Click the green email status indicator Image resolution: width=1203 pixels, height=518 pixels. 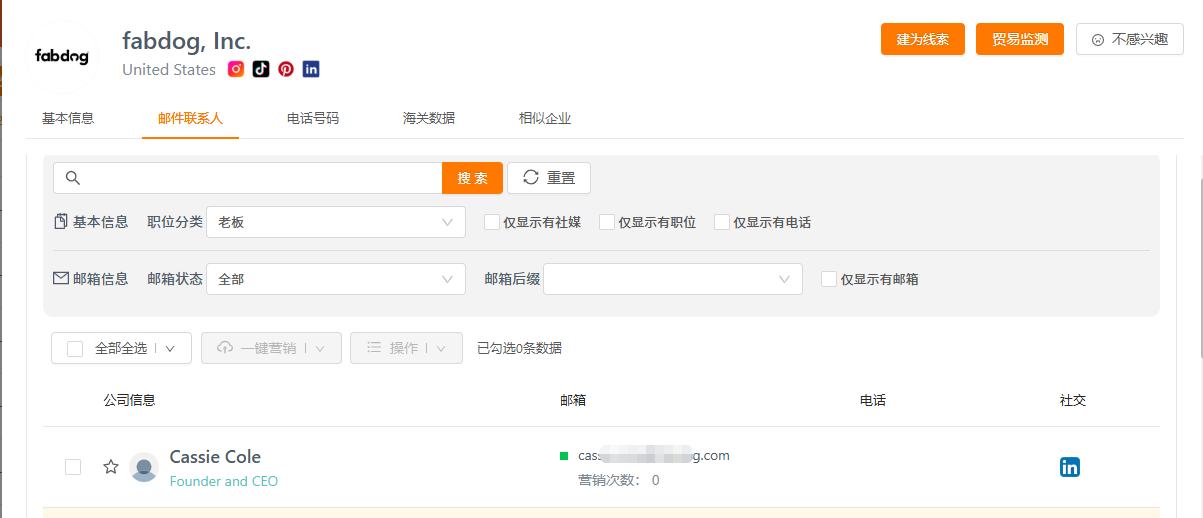(x=564, y=456)
